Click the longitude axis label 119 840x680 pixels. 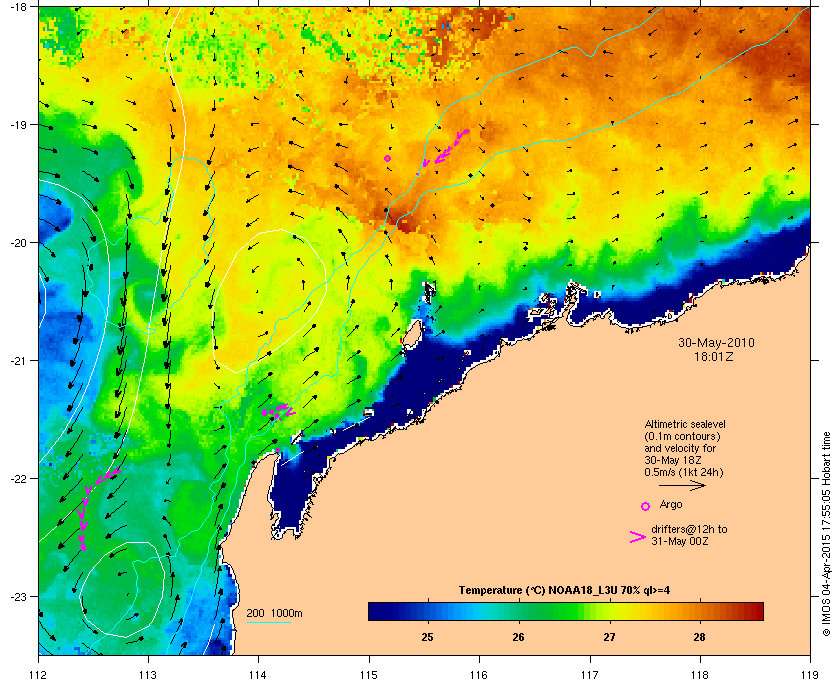pos(810,674)
